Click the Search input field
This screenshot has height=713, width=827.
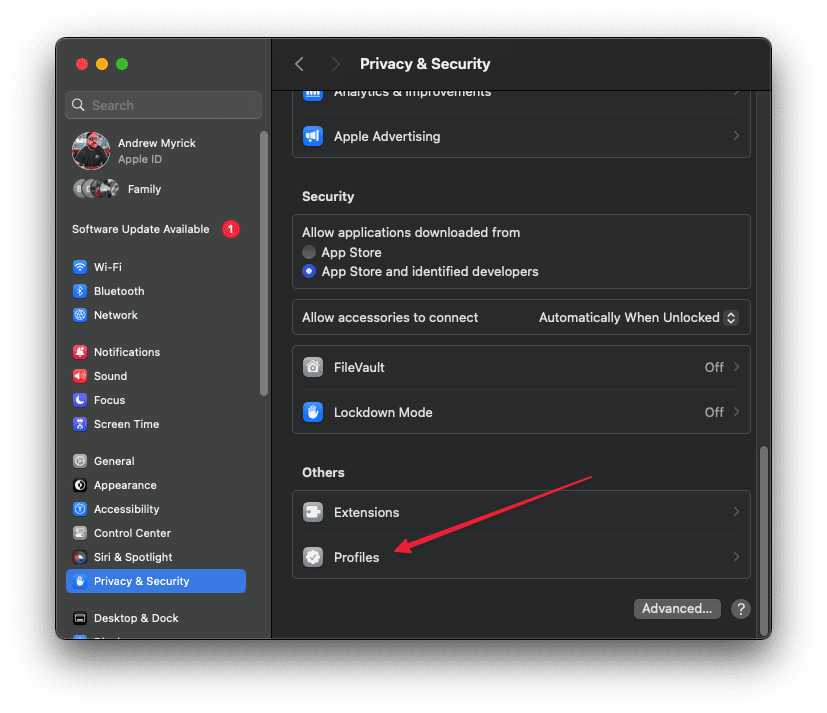[164, 105]
